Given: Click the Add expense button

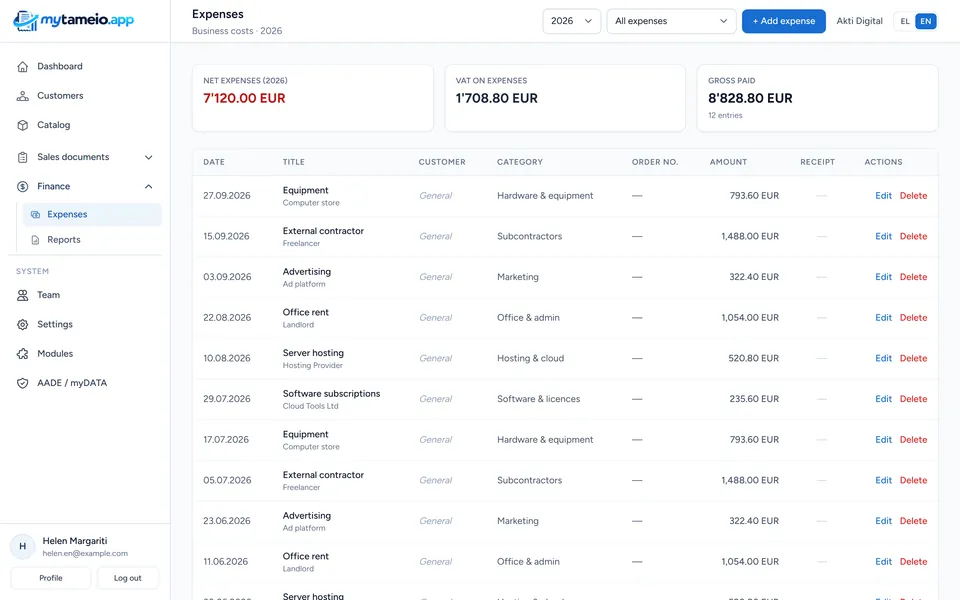Looking at the screenshot, I should [784, 21].
